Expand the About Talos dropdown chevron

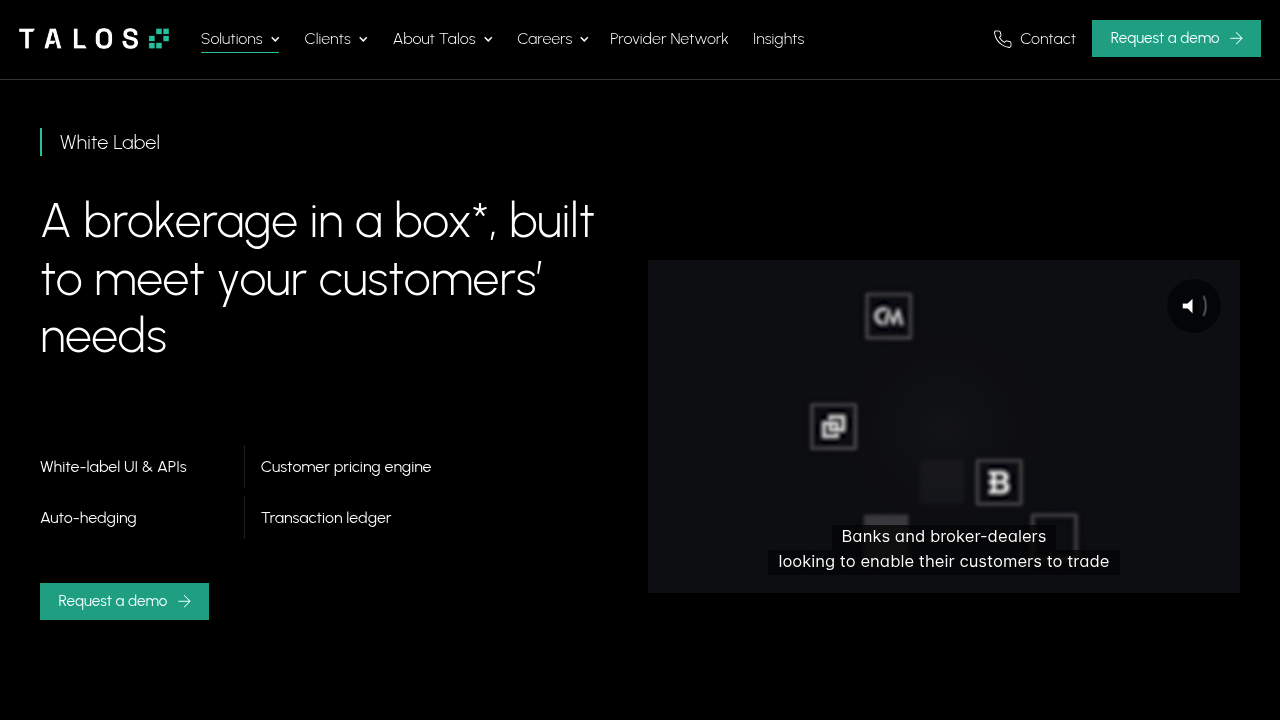[488, 39]
